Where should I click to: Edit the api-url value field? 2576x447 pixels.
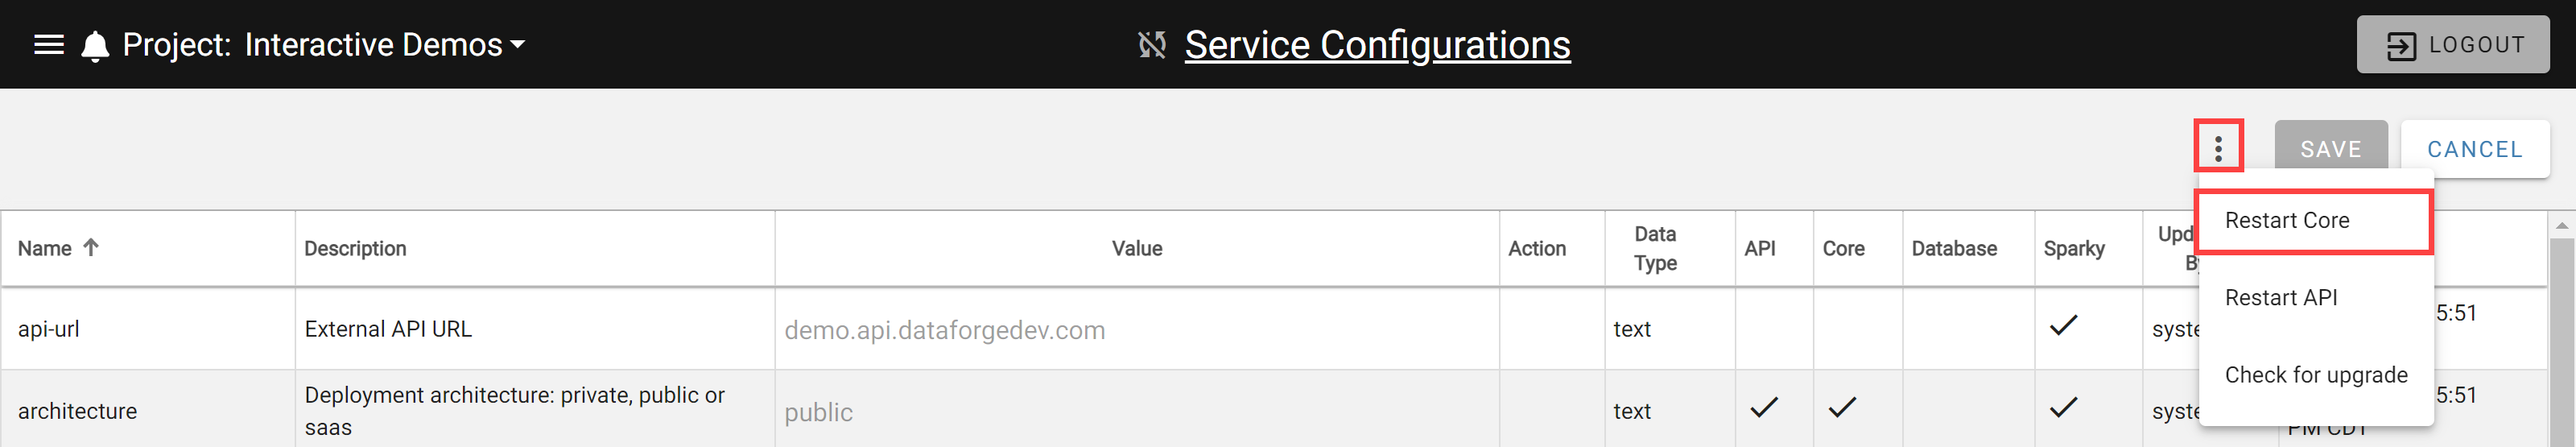(1136, 330)
